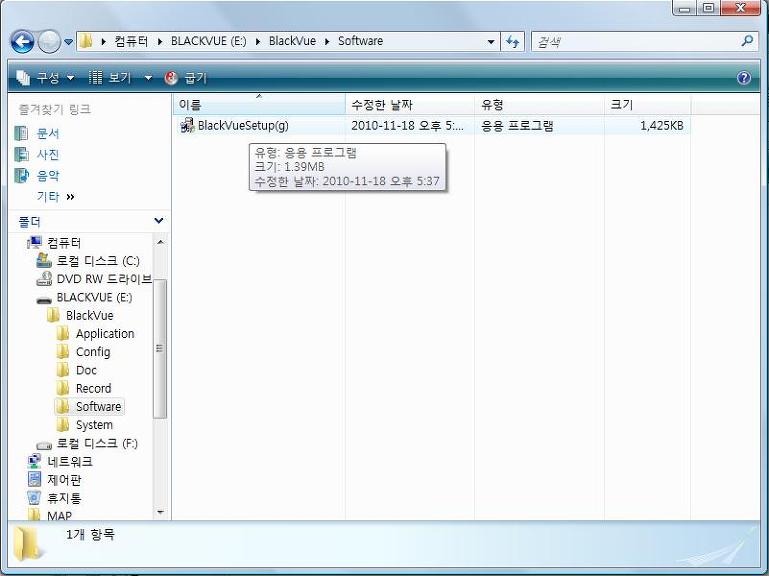The height and width of the screenshot is (576, 769).
Task: Click the 보기 views button
Action: (111, 78)
